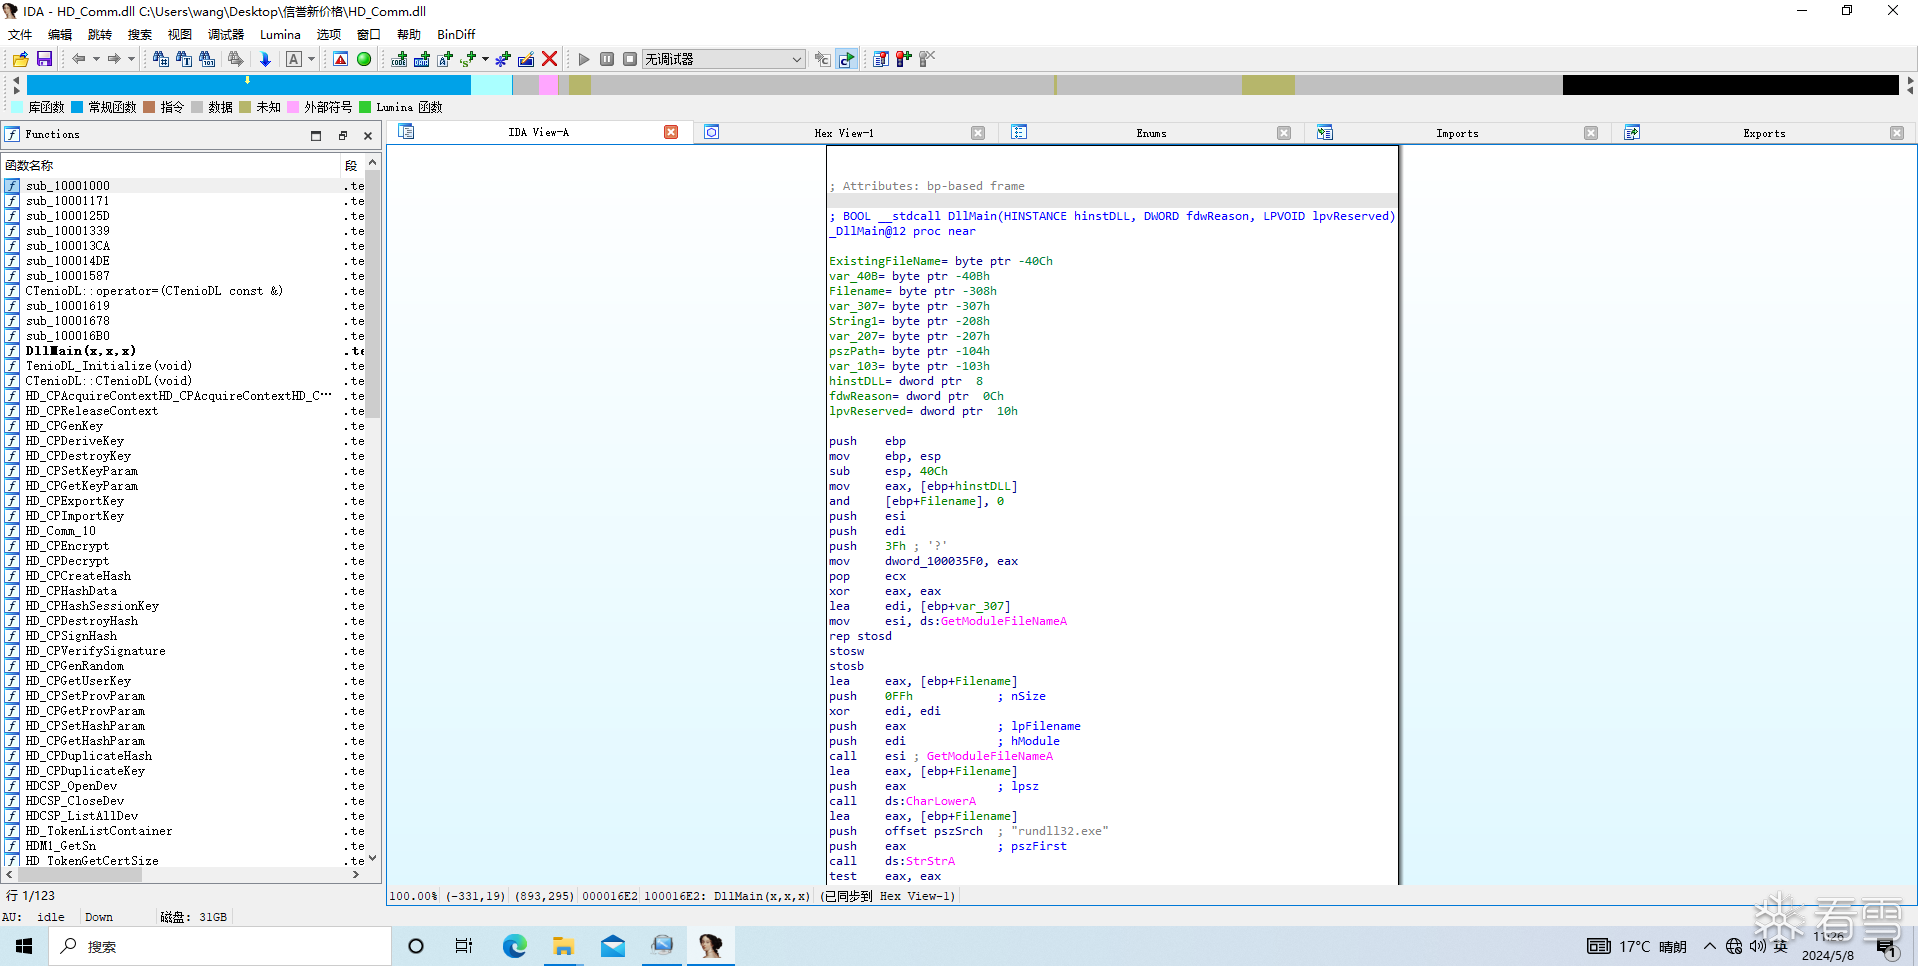This screenshot has width=1918, height=966.
Task: Click the green circle toolbar icon
Action: (x=364, y=59)
